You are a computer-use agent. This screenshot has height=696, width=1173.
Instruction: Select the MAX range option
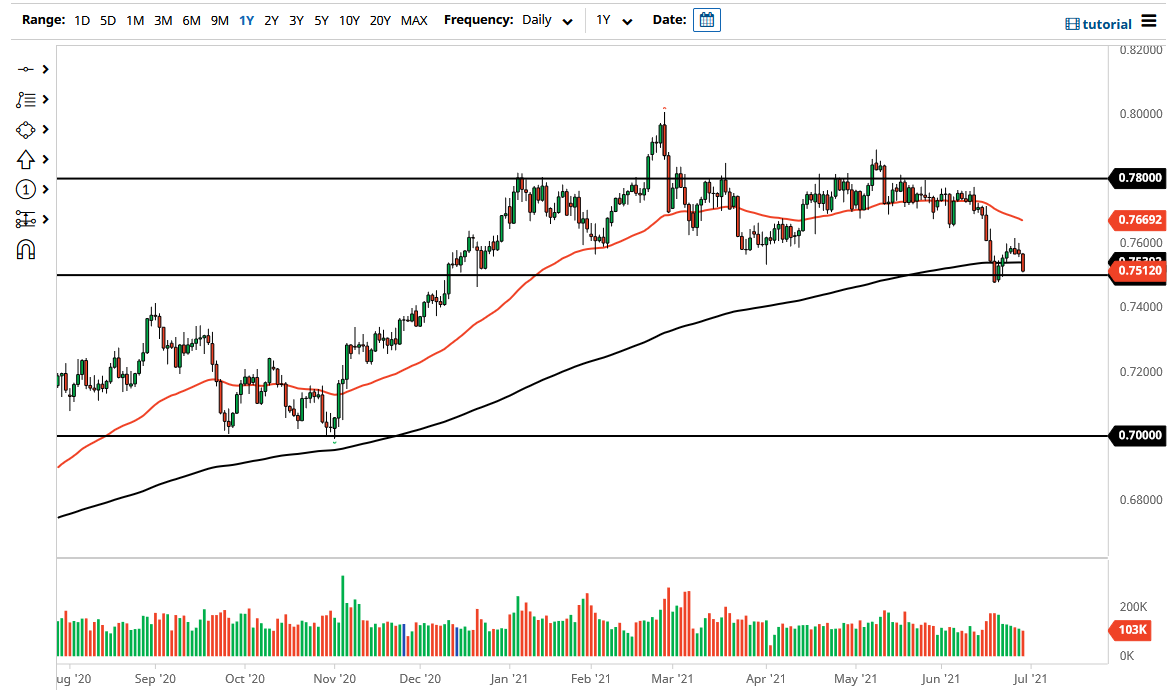pyautogui.click(x=414, y=19)
